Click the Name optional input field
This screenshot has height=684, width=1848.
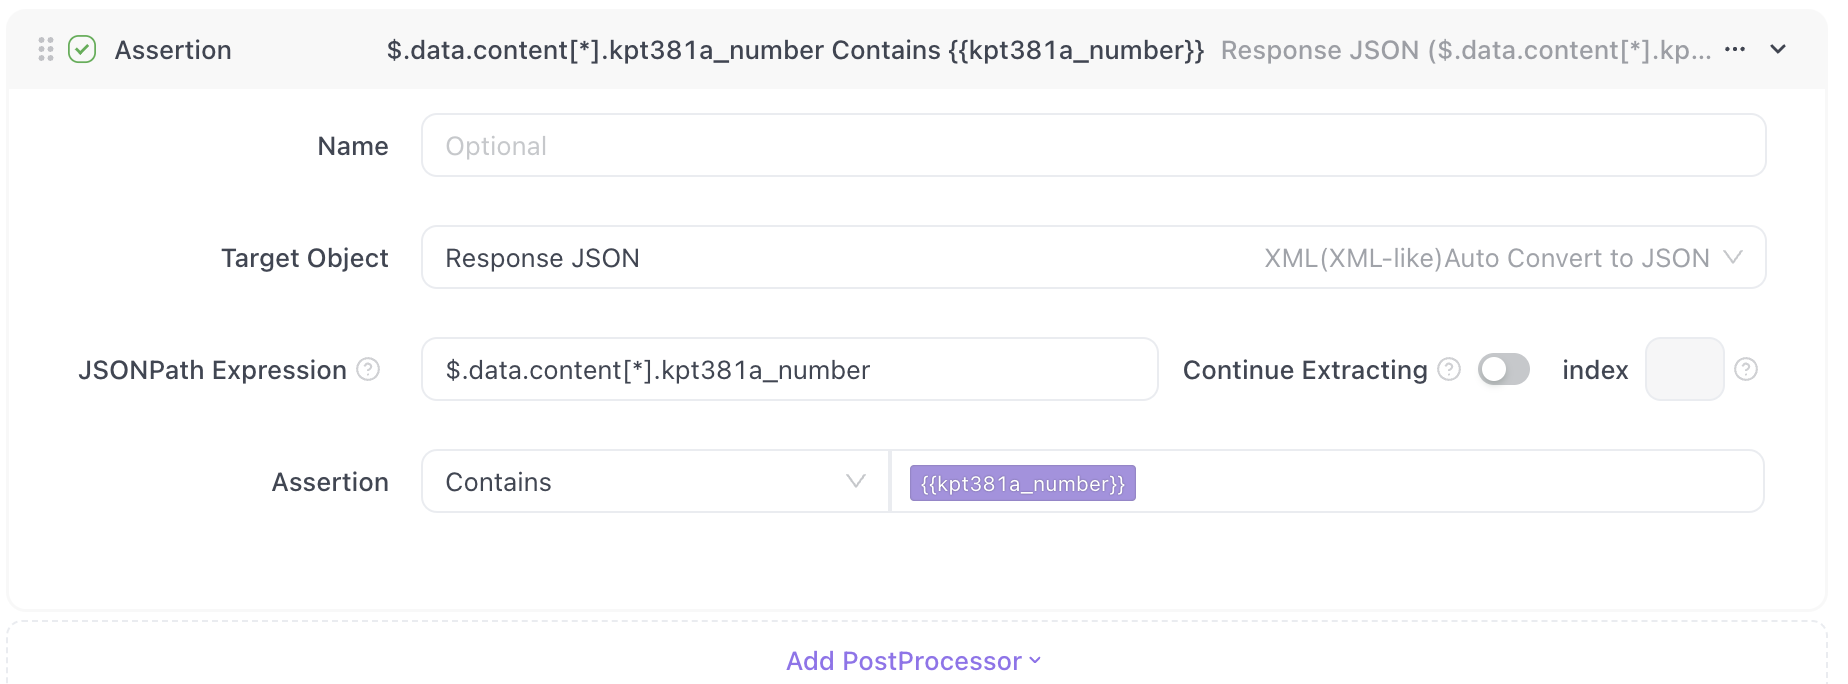point(1093,146)
